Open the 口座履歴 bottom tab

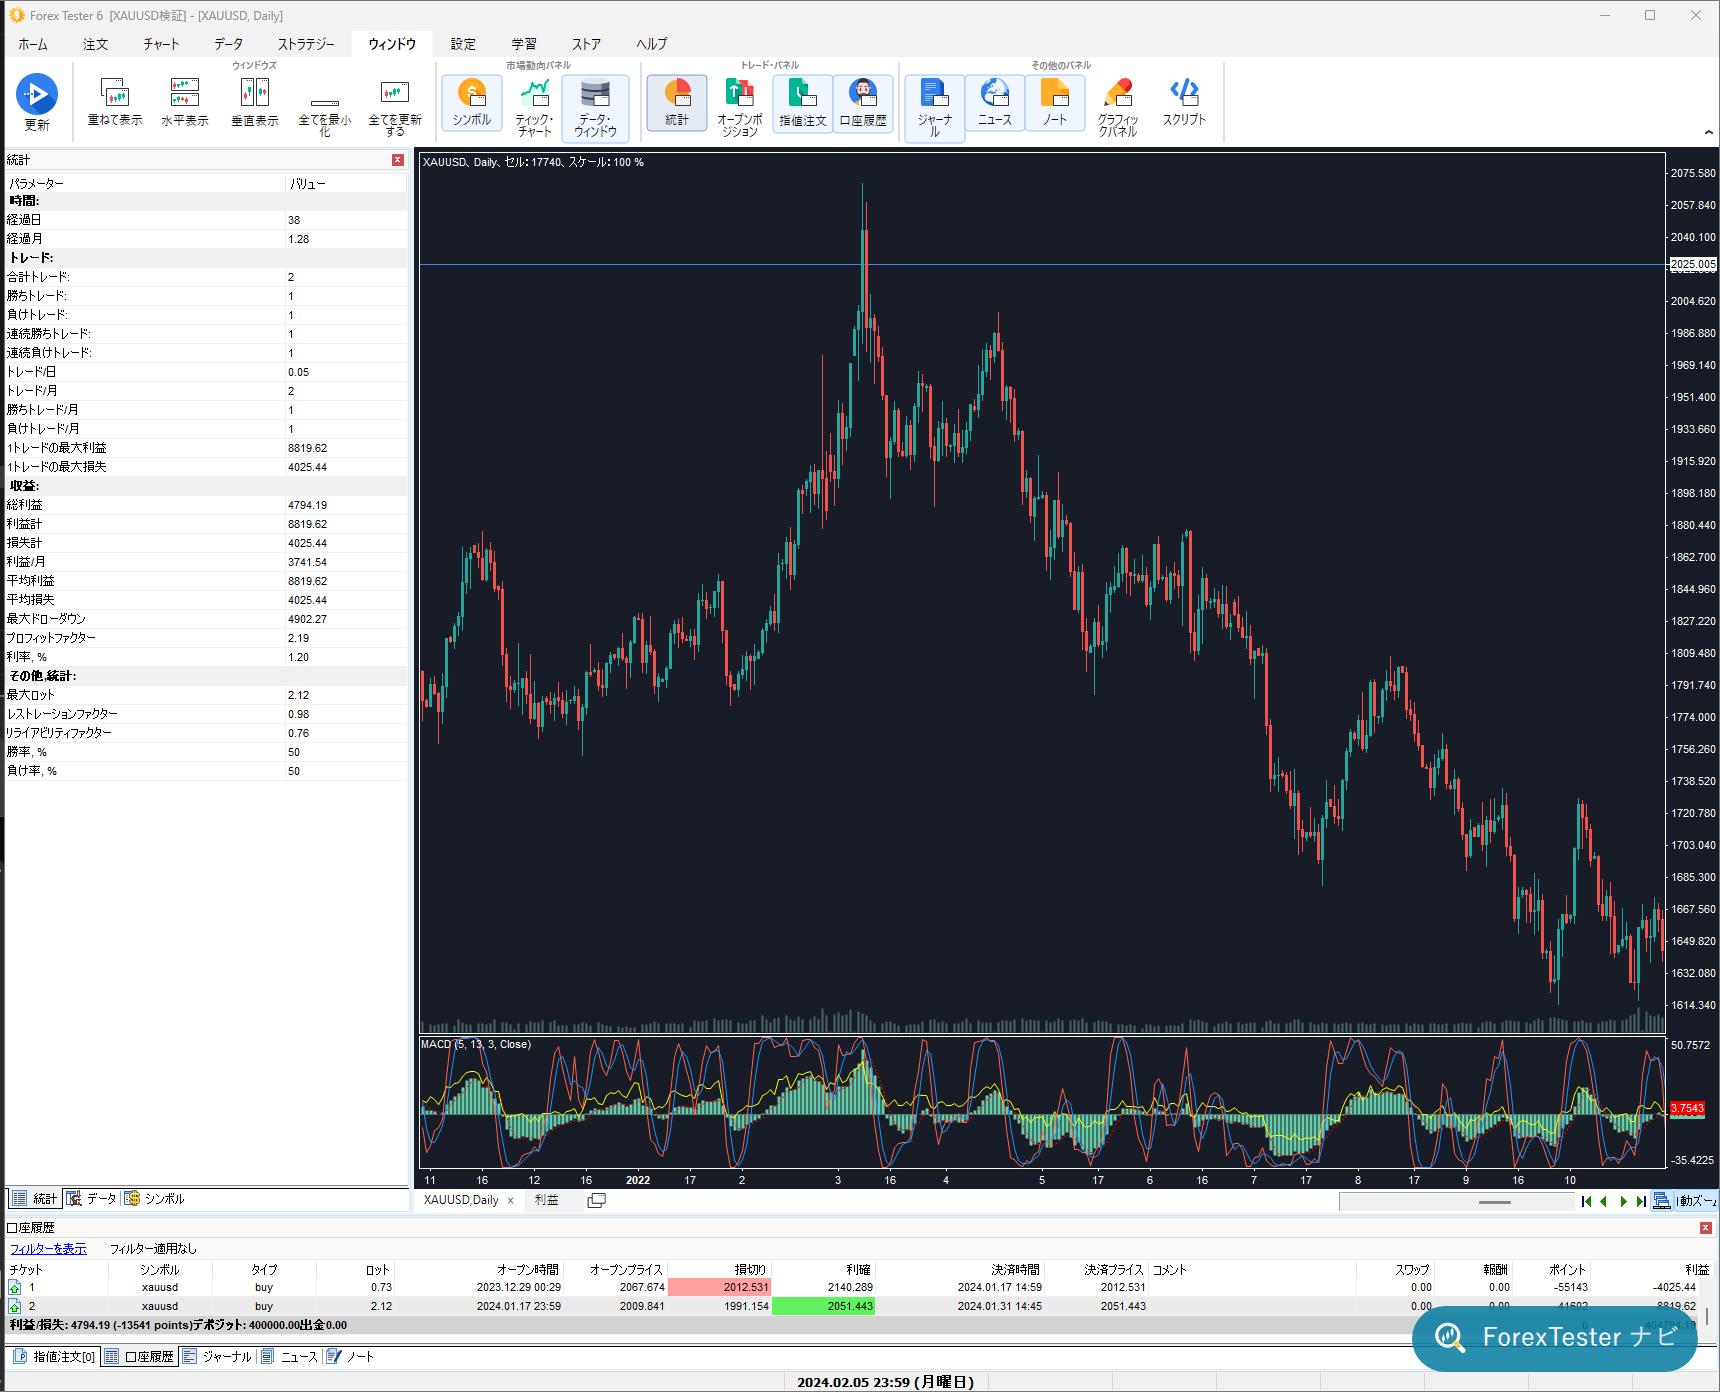pyautogui.click(x=139, y=1356)
